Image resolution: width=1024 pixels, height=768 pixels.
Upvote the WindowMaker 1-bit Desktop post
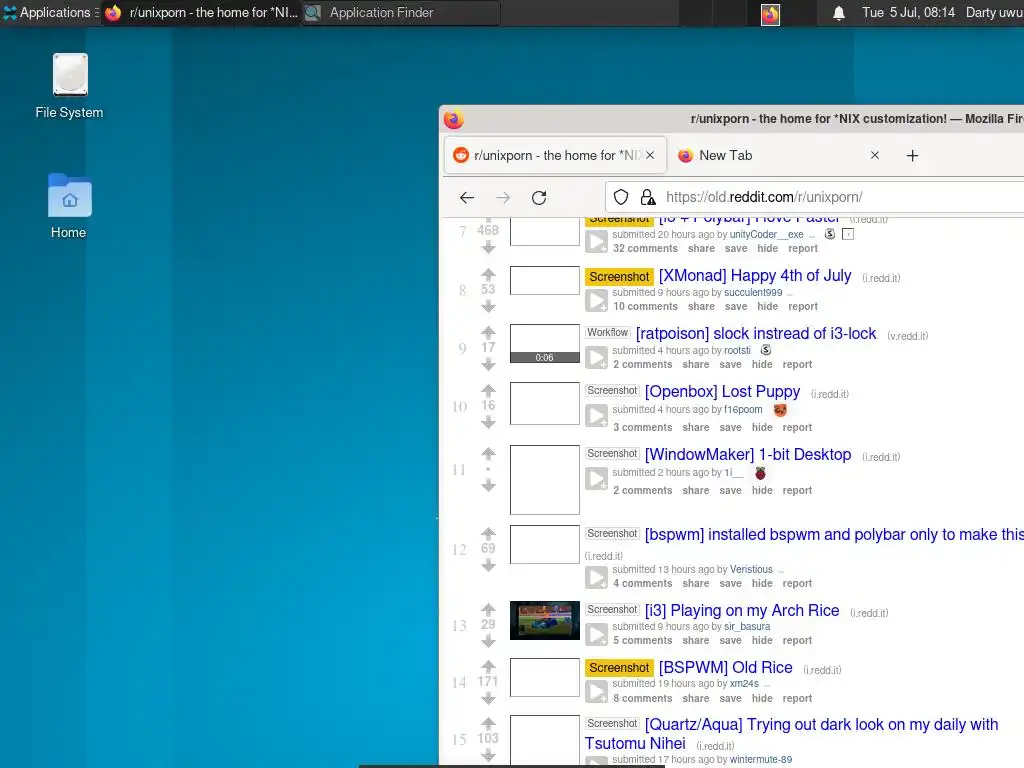[488, 453]
